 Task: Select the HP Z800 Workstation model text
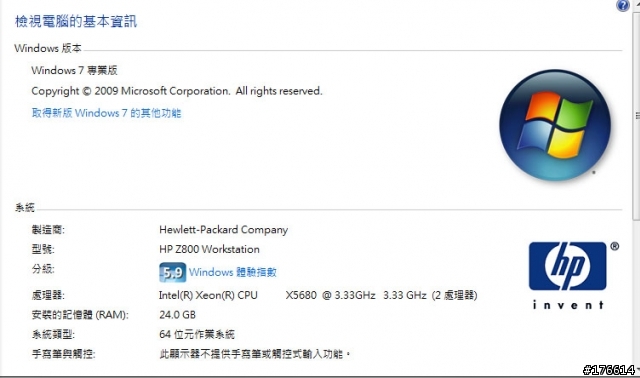click(x=209, y=249)
